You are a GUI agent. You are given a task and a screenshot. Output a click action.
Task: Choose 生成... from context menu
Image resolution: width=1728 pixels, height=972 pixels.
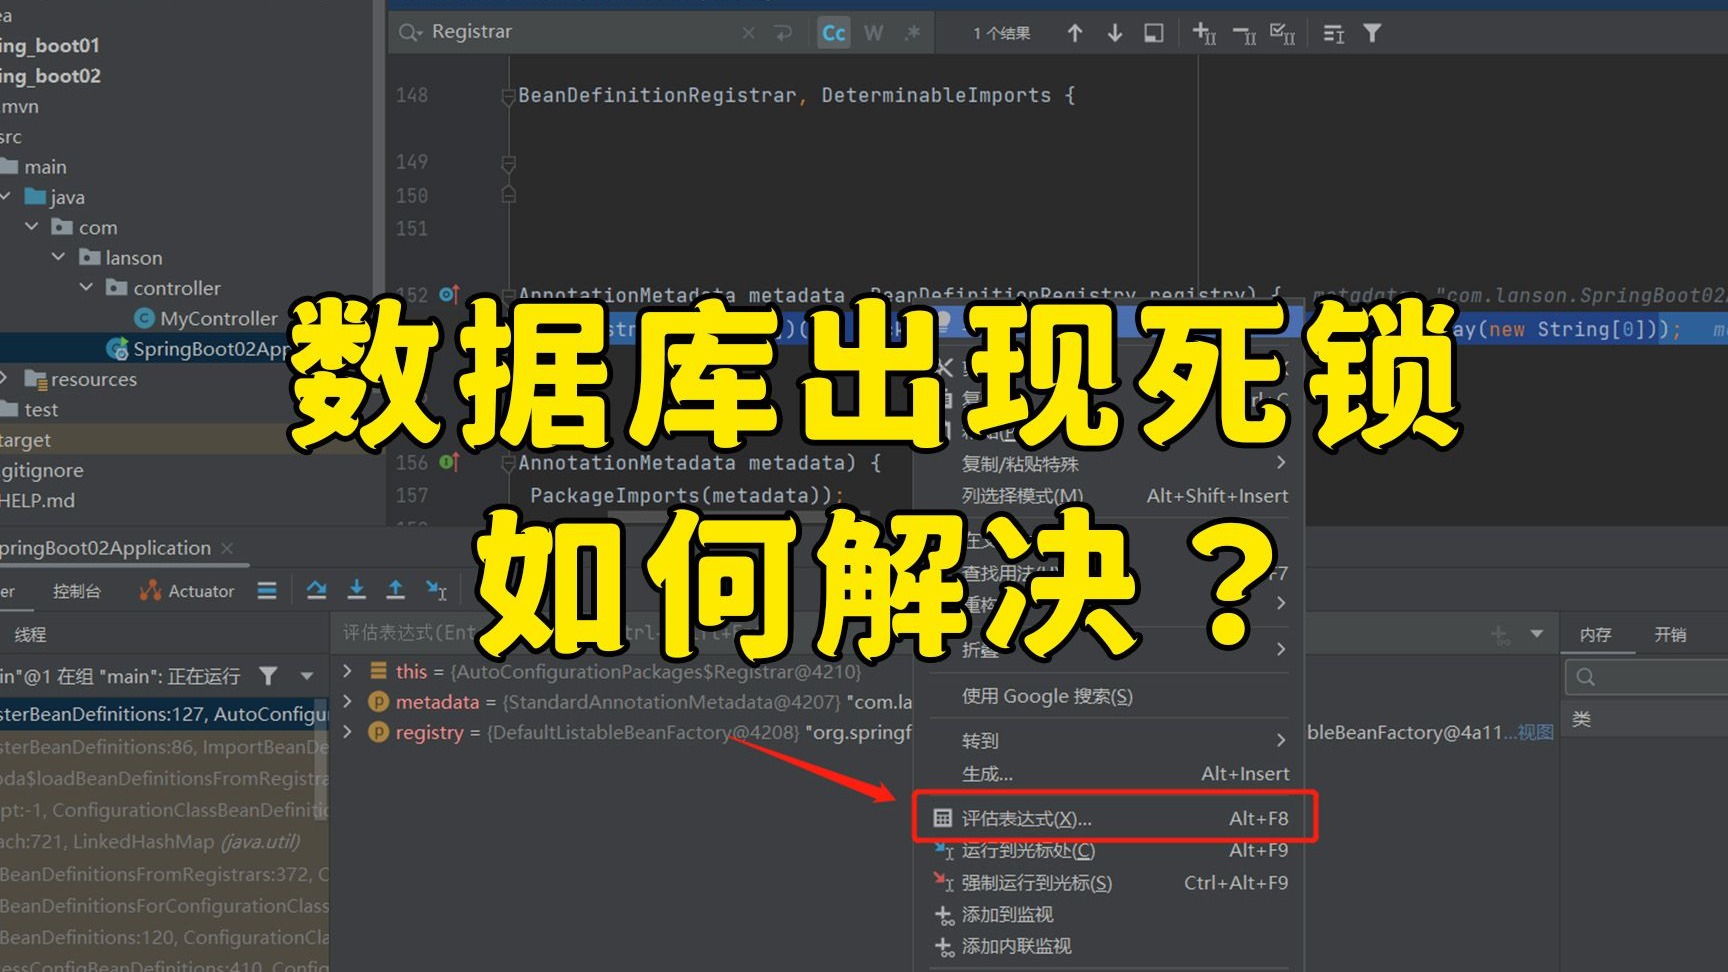pos(1110,773)
